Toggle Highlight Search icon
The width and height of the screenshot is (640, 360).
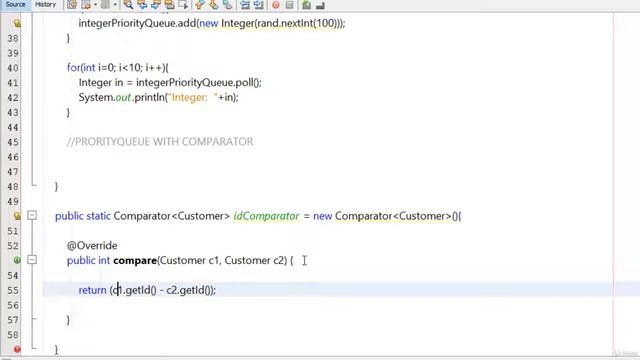(169, 5)
